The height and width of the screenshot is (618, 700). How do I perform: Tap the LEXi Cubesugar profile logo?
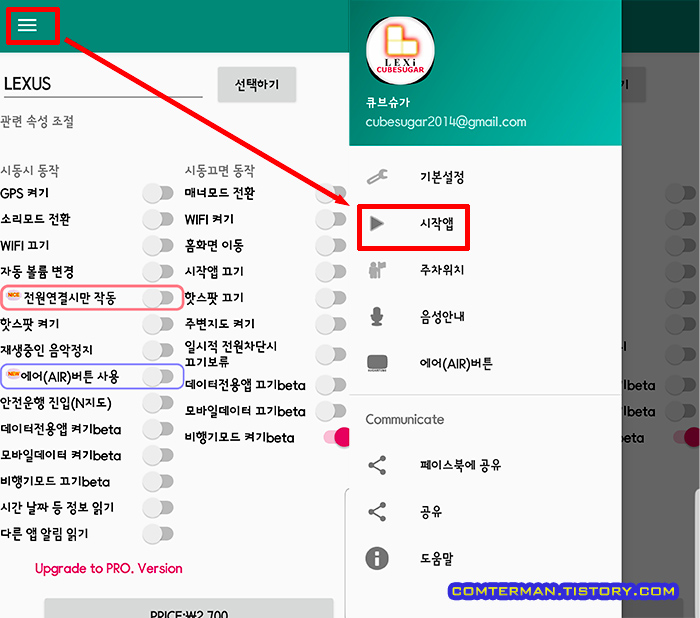[x=400, y=50]
